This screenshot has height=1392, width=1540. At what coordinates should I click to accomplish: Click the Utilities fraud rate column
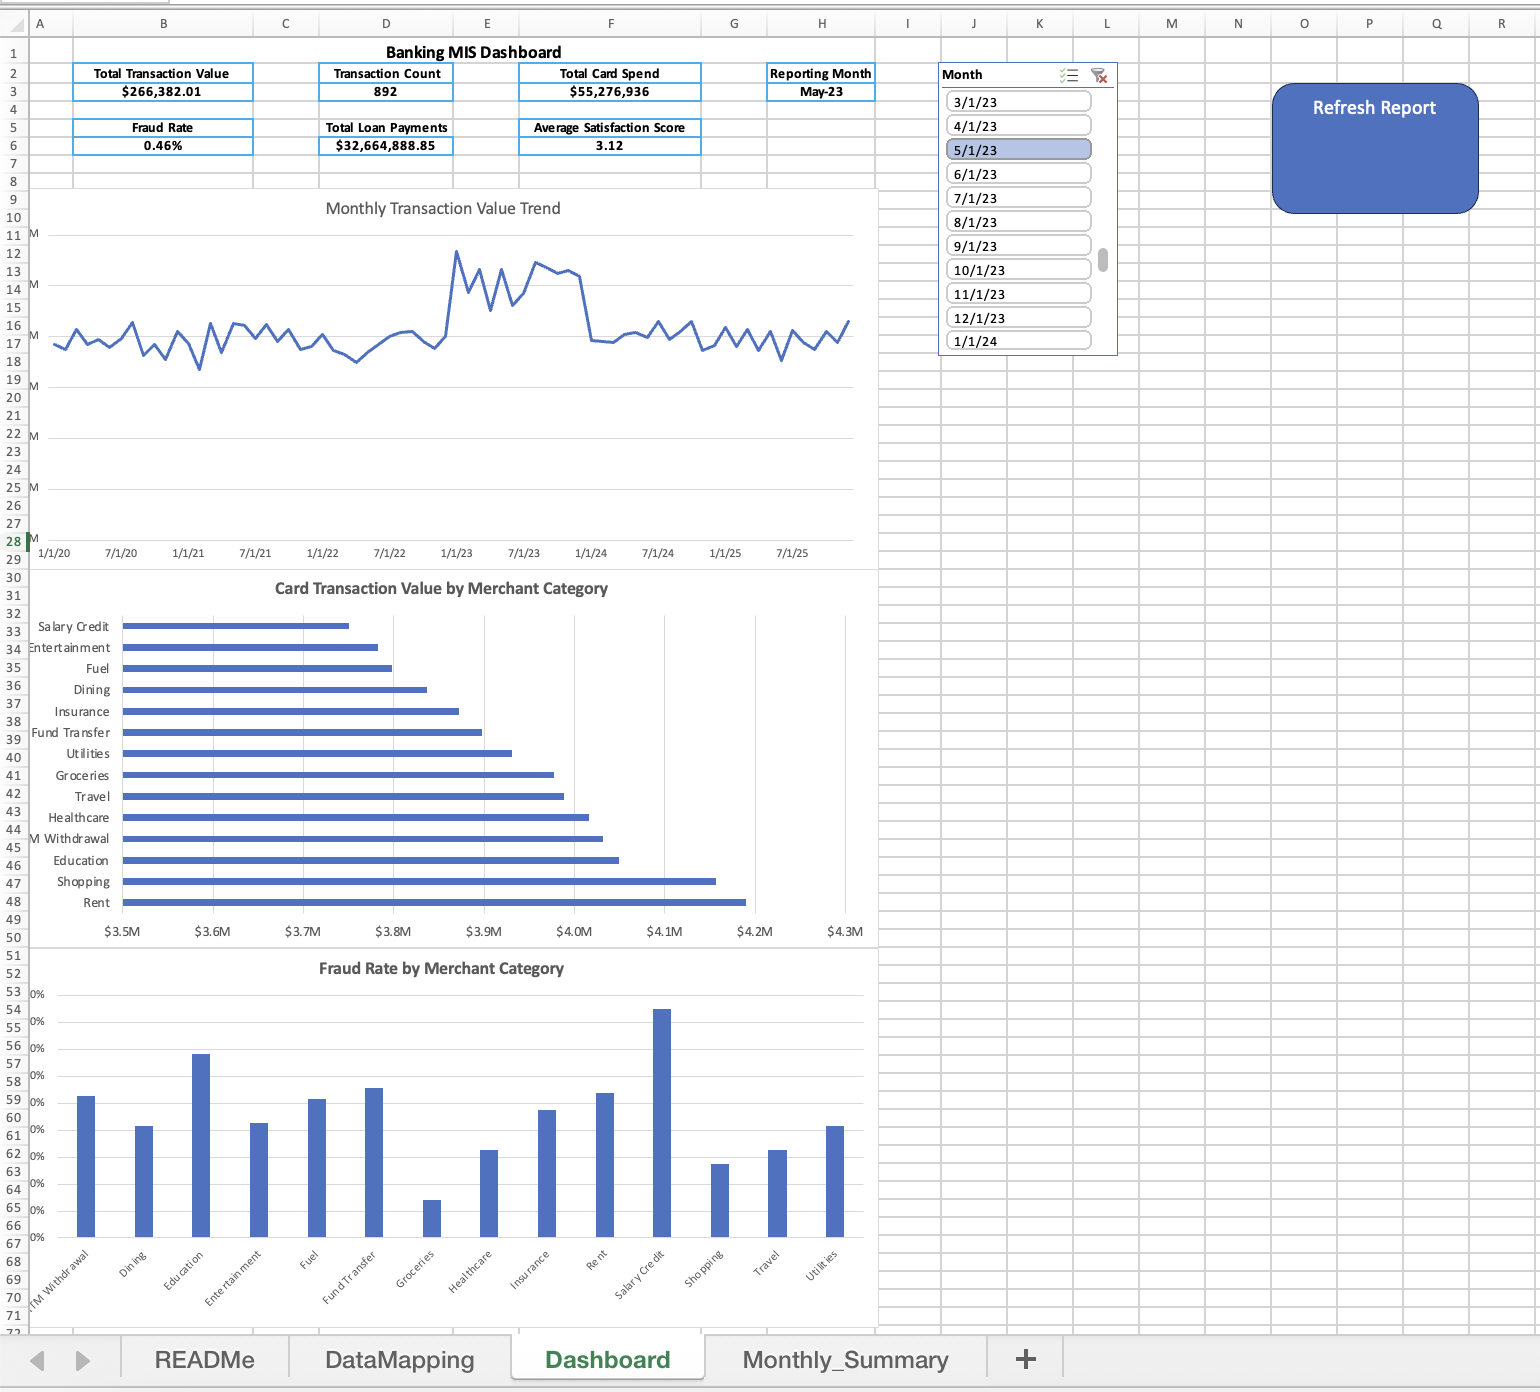[x=835, y=1181]
